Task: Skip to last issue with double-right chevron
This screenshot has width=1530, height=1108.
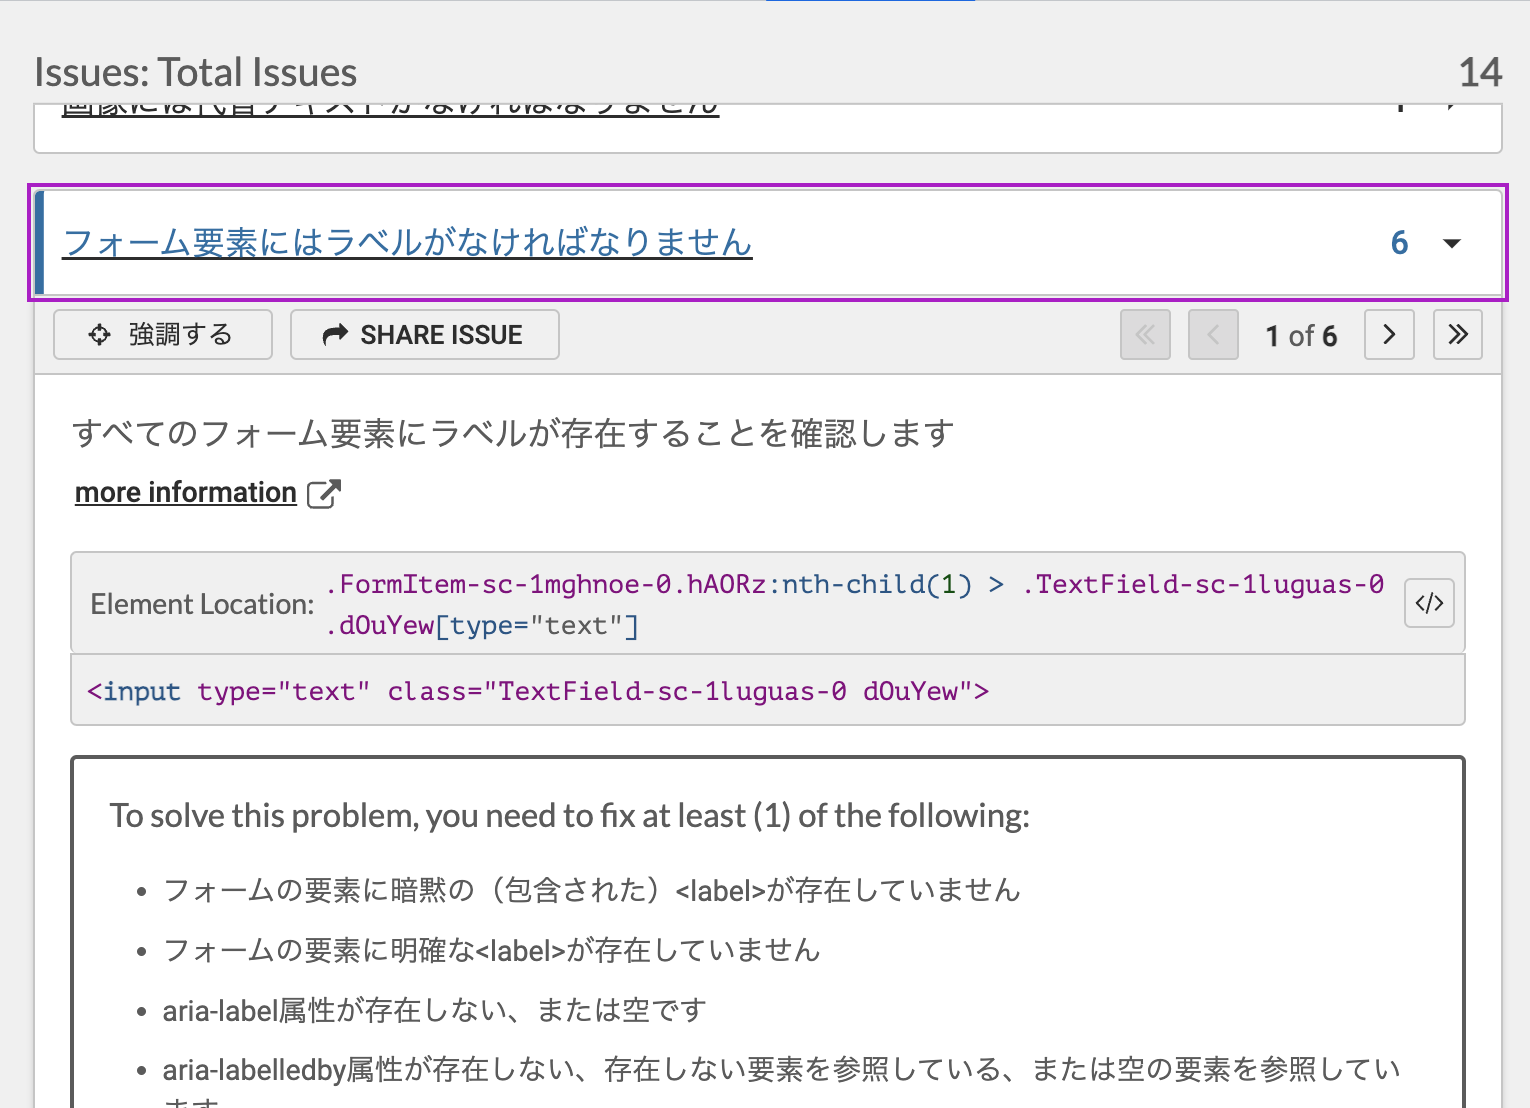Action: pos(1457,334)
